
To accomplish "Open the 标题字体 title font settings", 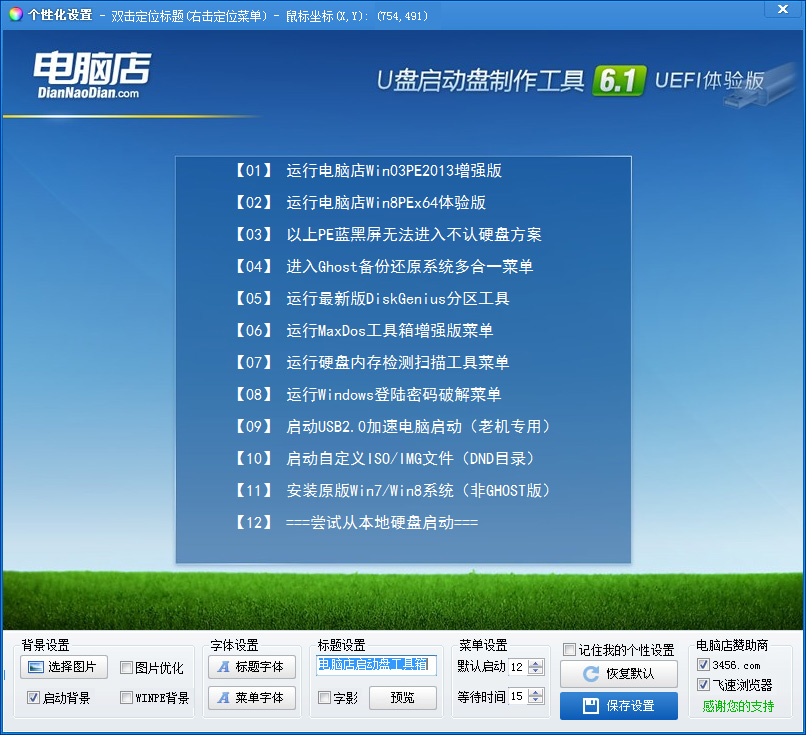I will tap(251, 667).
